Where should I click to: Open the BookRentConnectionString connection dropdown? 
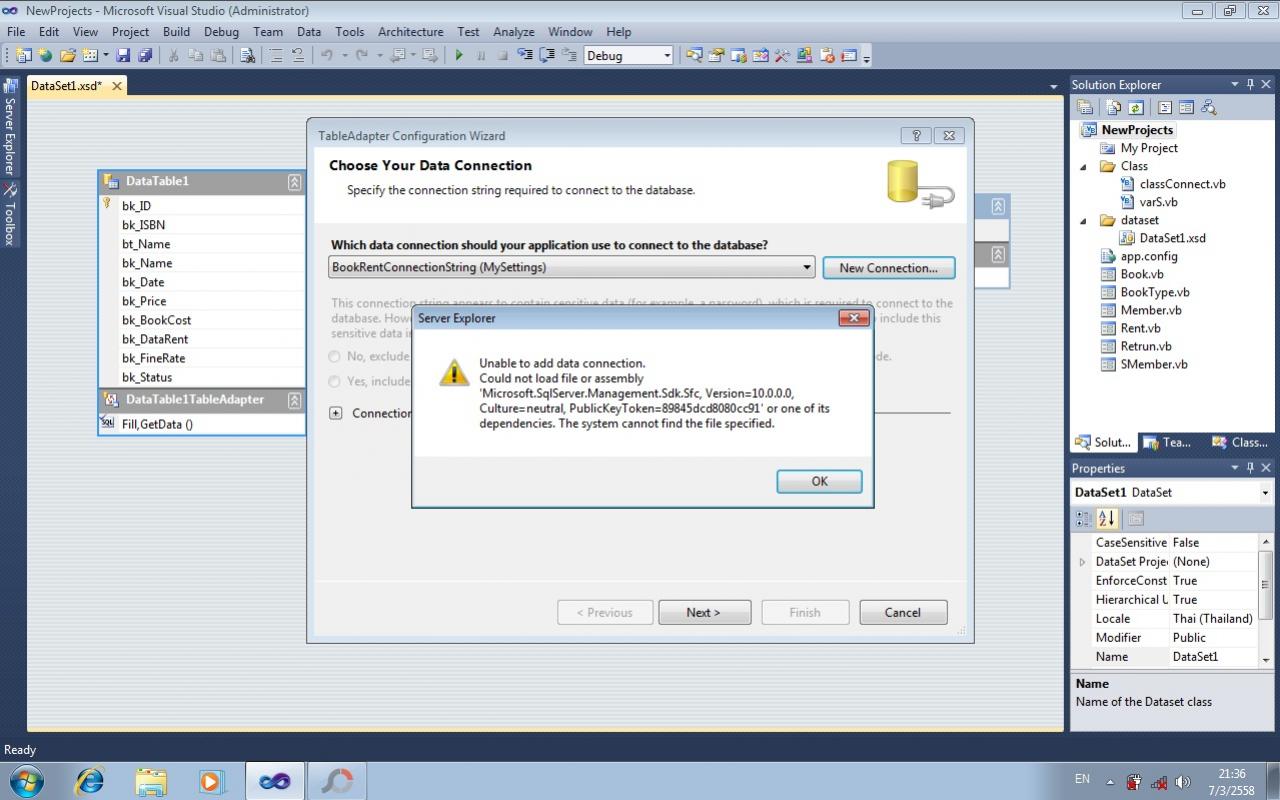(807, 268)
